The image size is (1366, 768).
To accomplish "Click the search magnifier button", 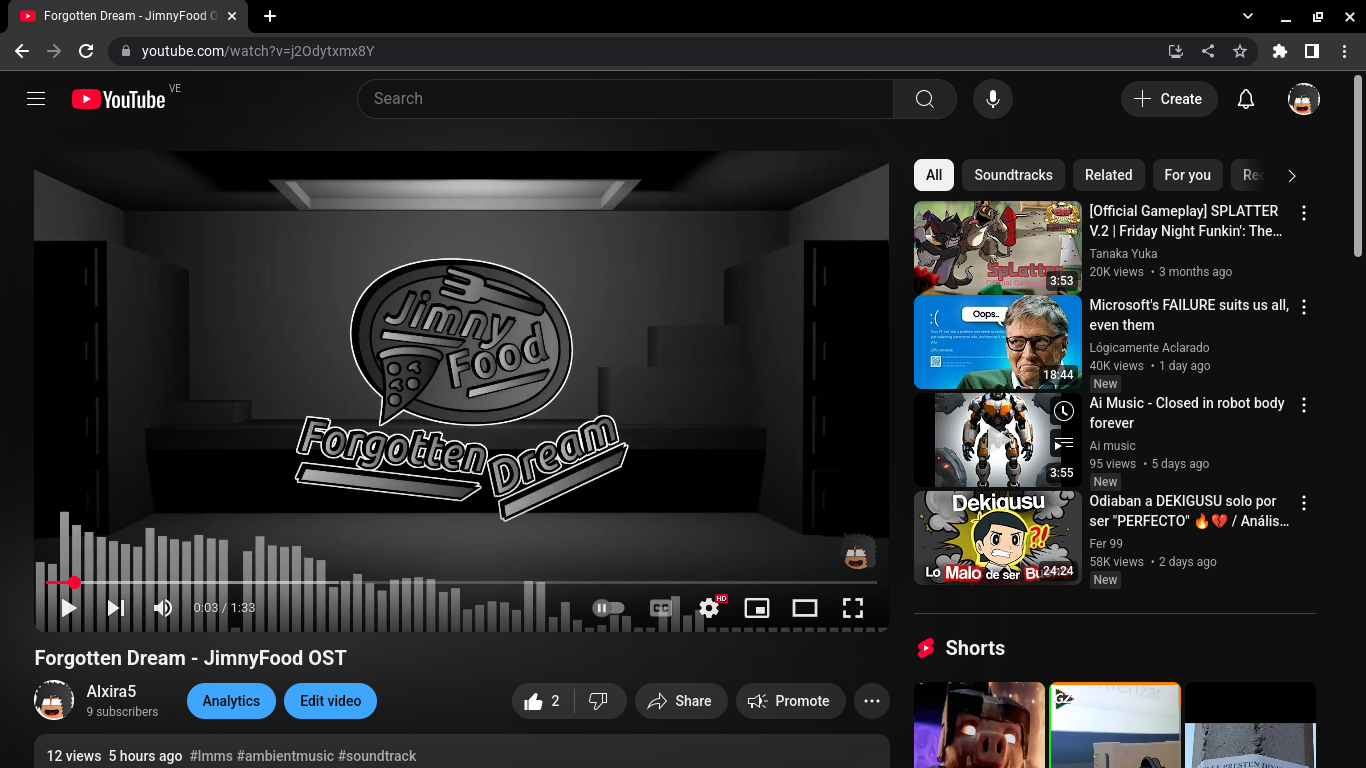I will click(x=924, y=99).
